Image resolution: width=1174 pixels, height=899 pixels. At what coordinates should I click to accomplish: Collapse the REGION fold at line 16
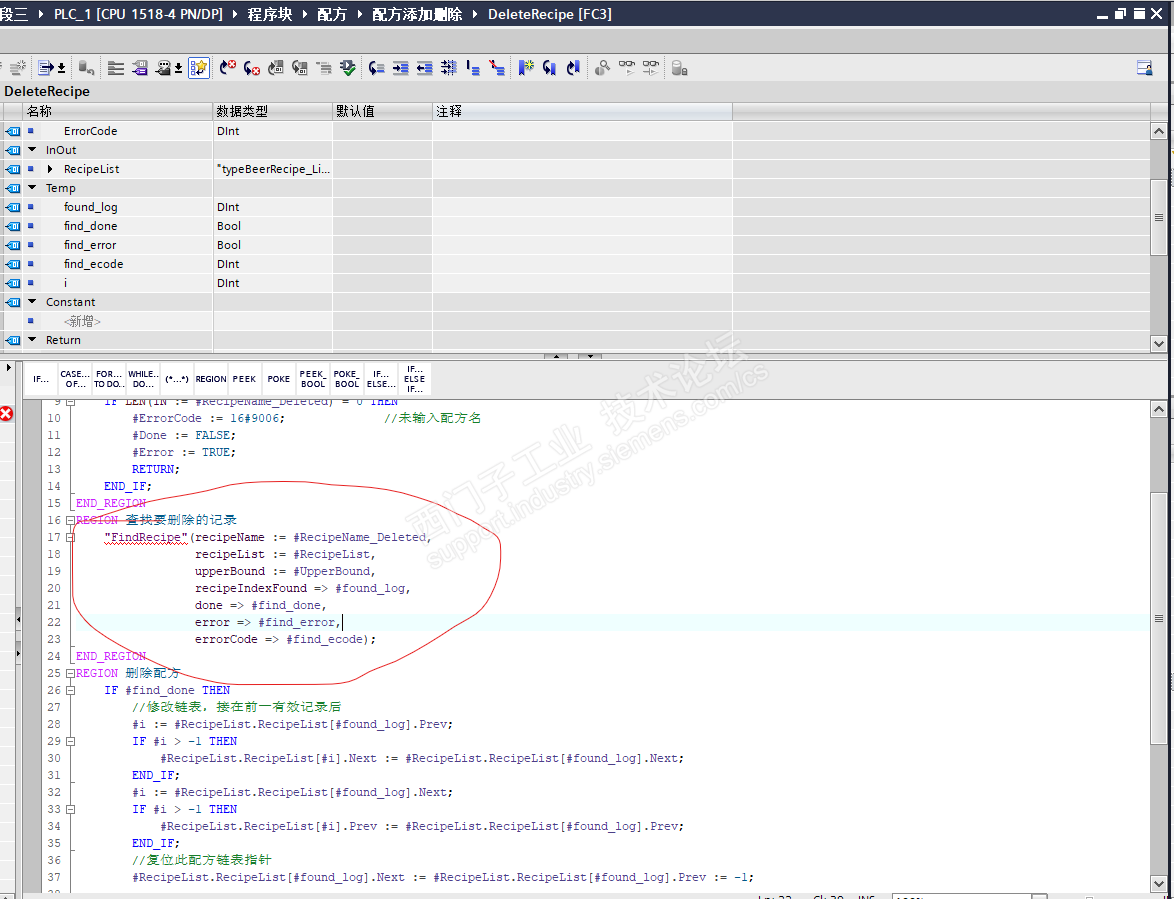(70, 520)
